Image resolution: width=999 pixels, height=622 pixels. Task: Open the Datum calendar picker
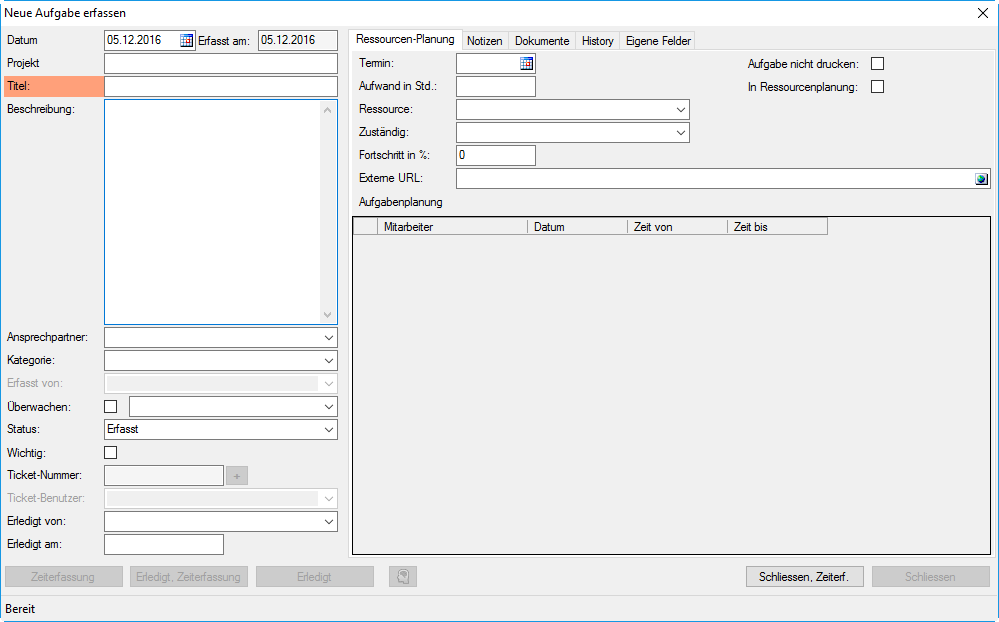point(186,41)
